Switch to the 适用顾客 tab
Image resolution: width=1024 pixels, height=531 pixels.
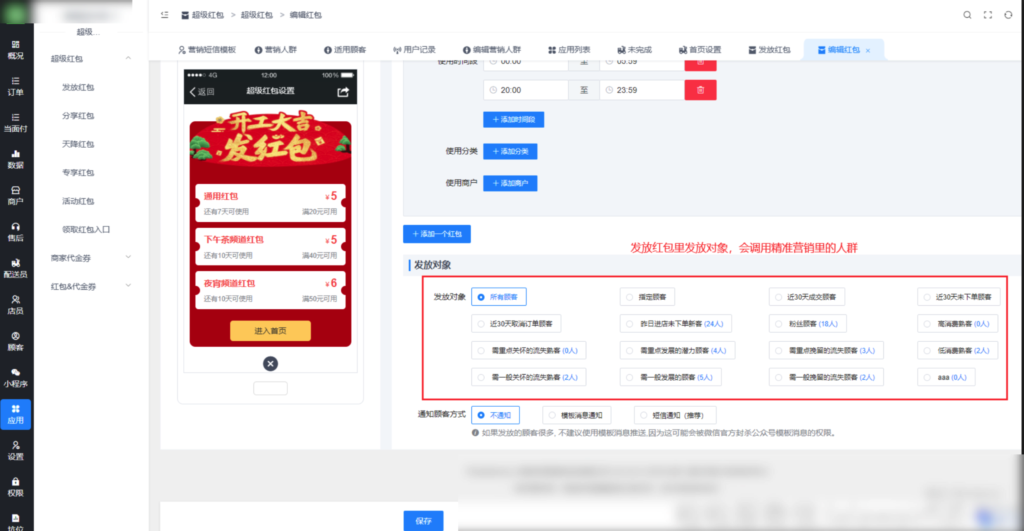345,50
